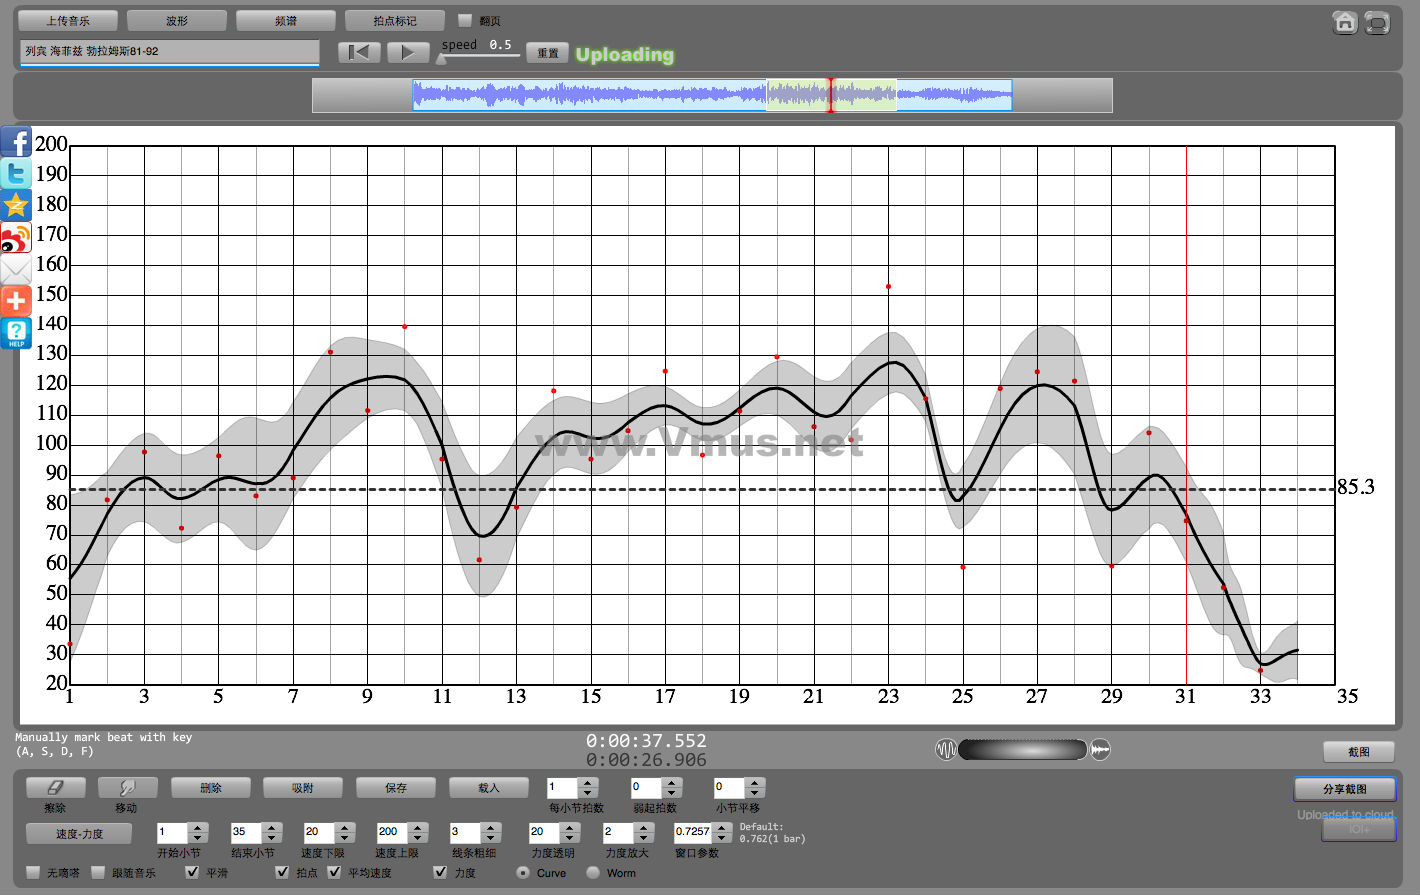Enable the 翻页 page-flip checkbox
1420x895 pixels.
(465, 20)
